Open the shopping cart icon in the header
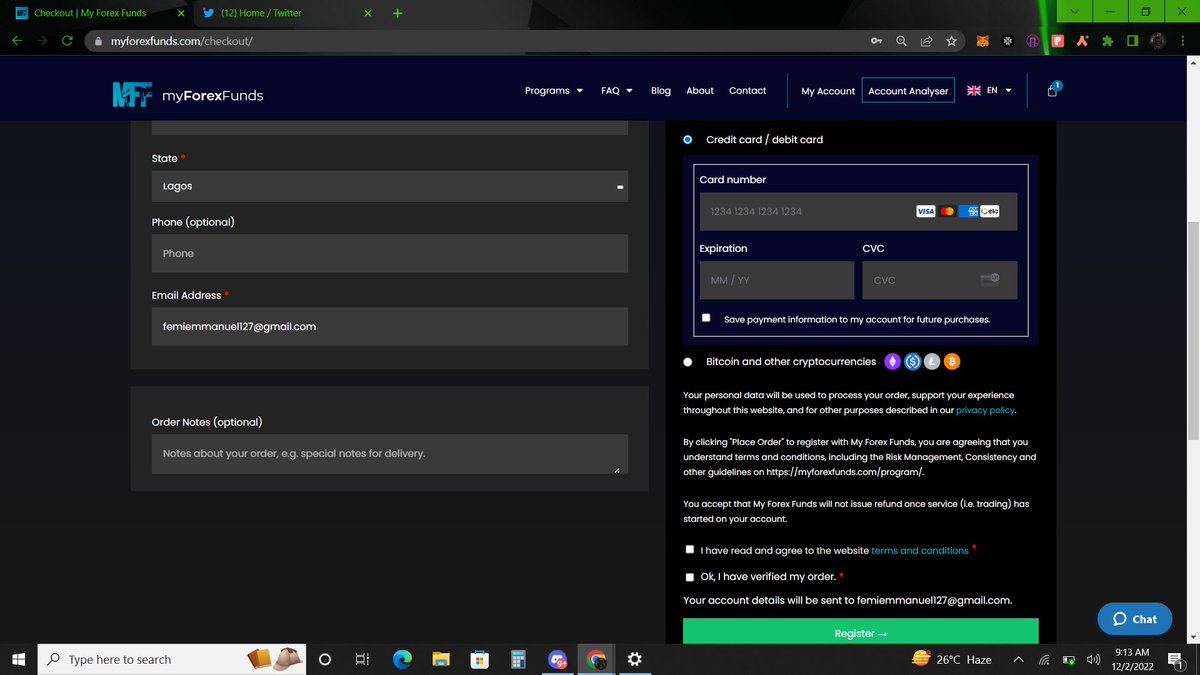The image size is (1200, 675). [1052, 90]
